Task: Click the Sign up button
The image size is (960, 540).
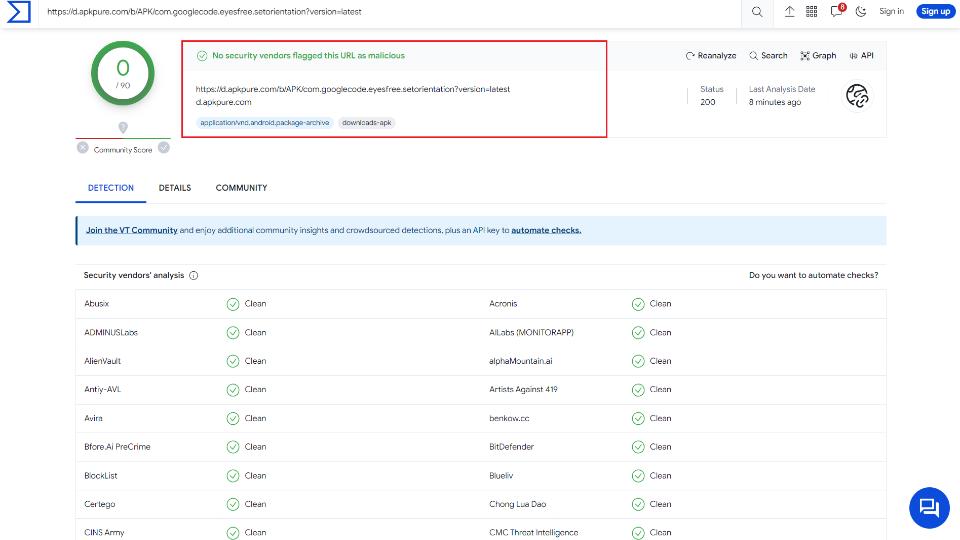Action: (935, 11)
